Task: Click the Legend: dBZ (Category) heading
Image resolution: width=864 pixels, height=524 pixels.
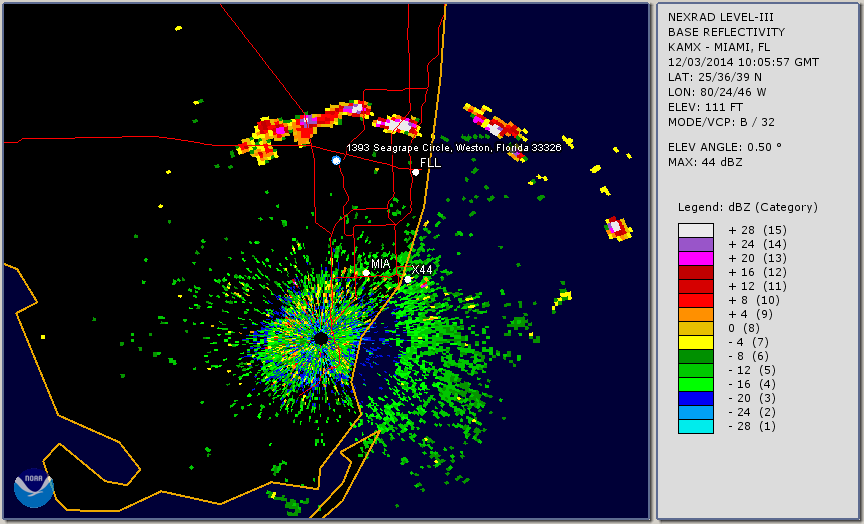Action: 748,208
